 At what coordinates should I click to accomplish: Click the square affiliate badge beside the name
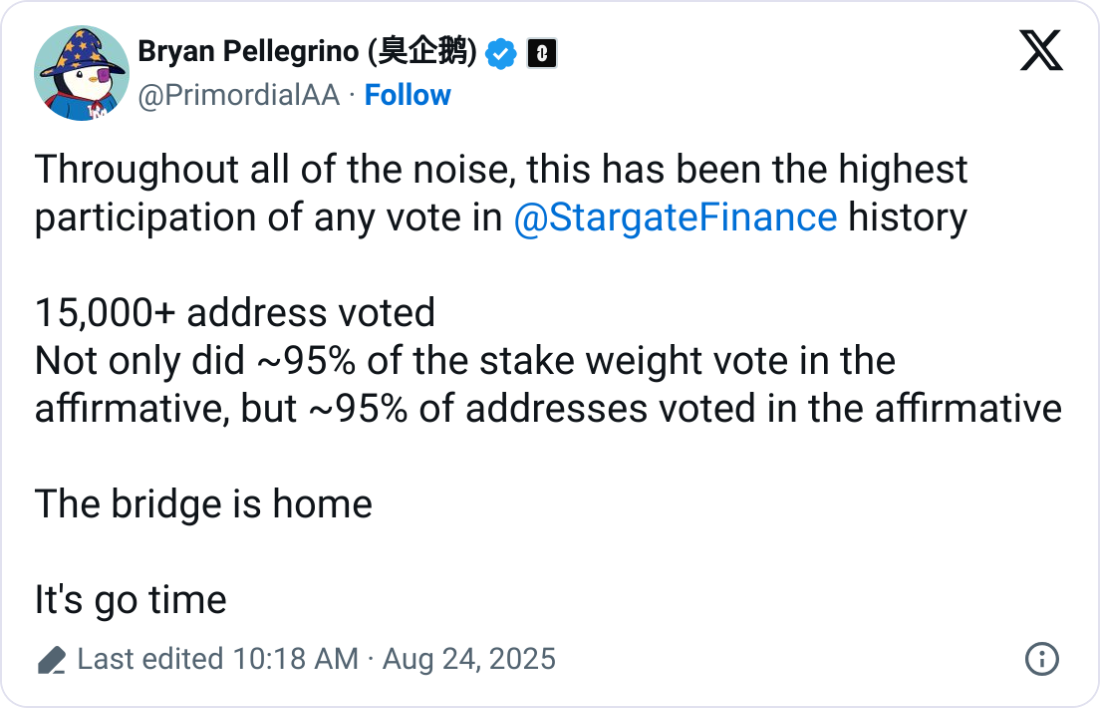click(541, 53)
